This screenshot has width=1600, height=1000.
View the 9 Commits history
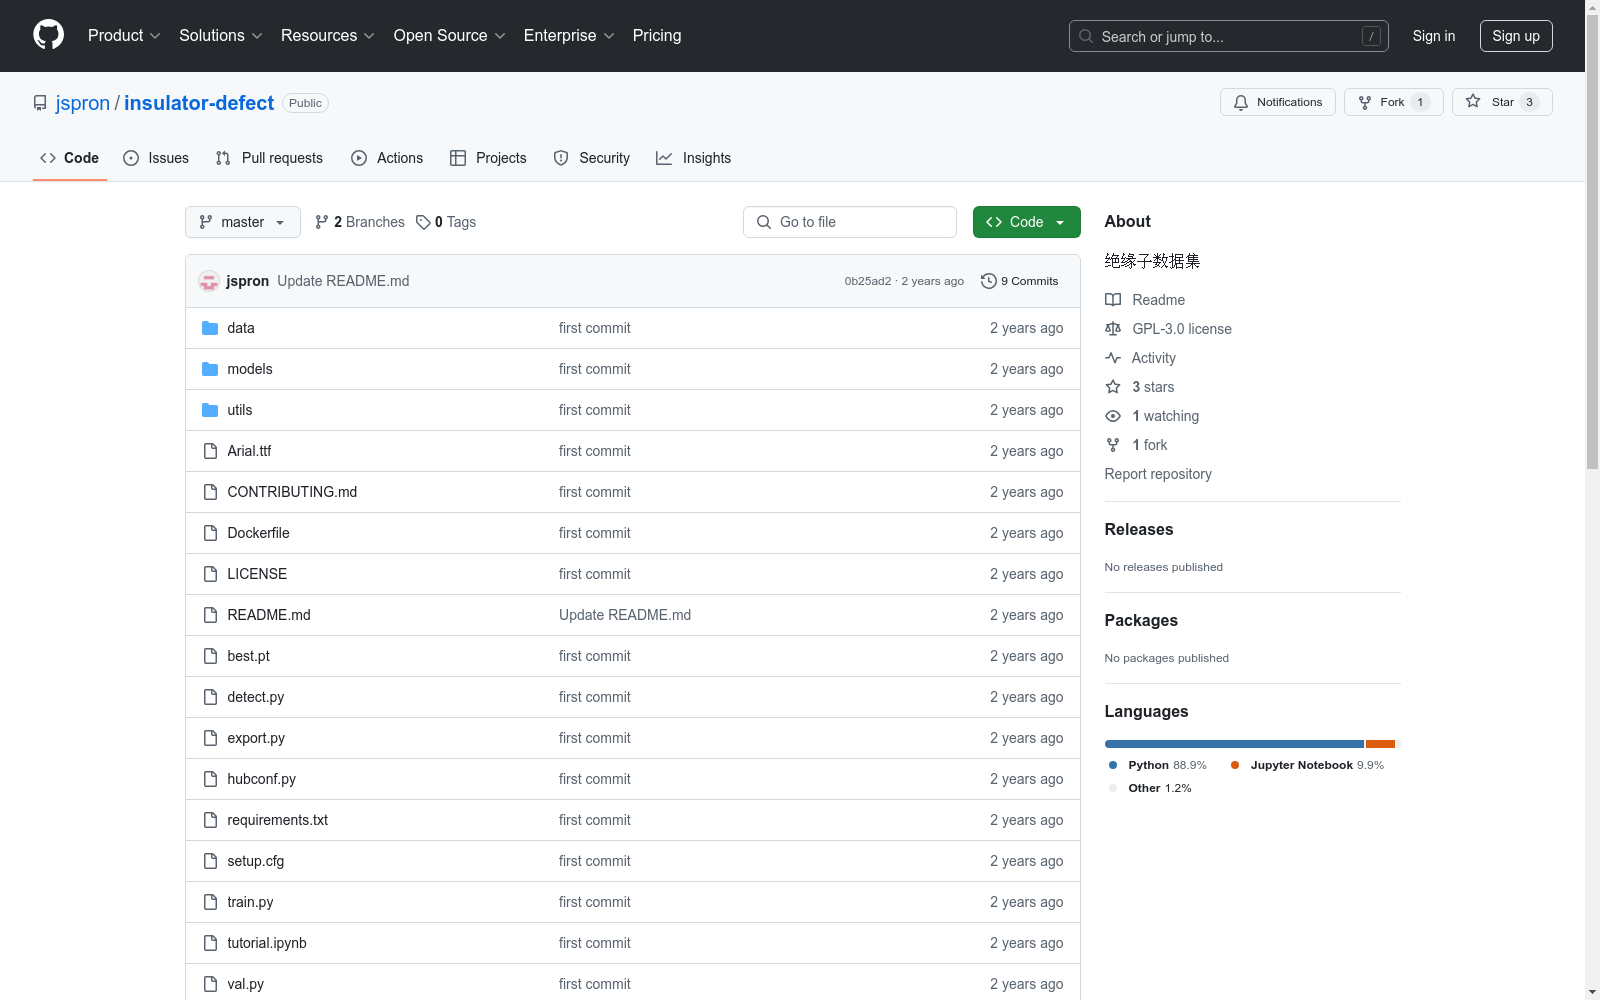click(x=1019, y=281)
